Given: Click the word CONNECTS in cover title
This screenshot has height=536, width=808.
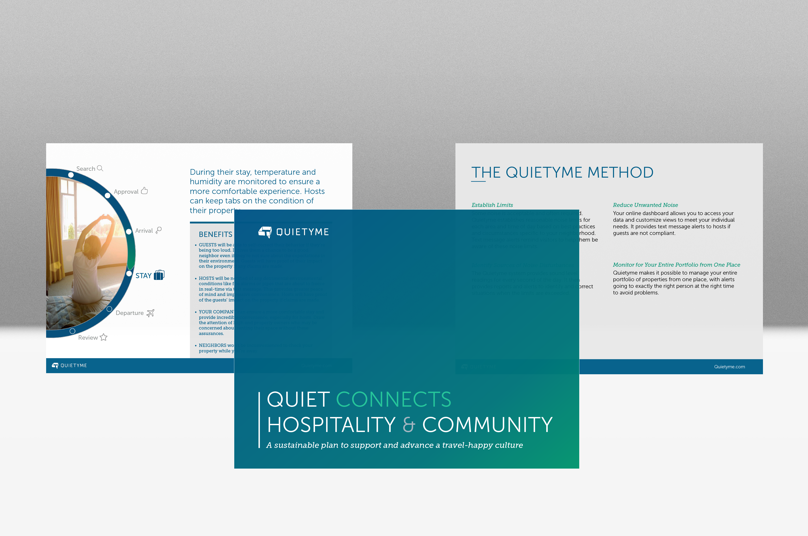Looking at the screenshot, I should point(394,399).
